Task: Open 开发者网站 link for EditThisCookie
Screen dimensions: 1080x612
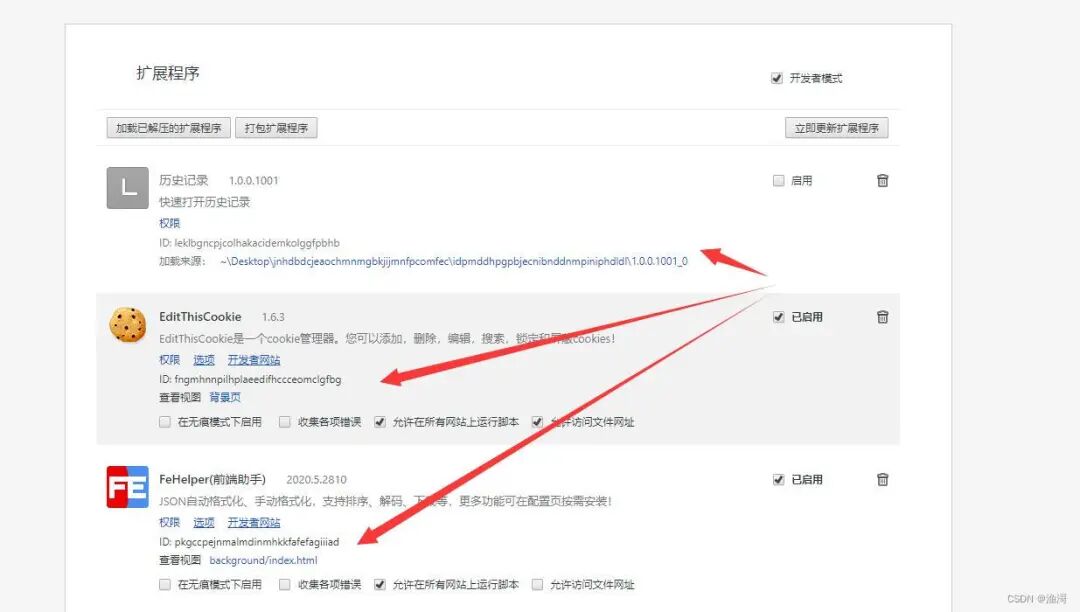Action: tap(254, 359)
